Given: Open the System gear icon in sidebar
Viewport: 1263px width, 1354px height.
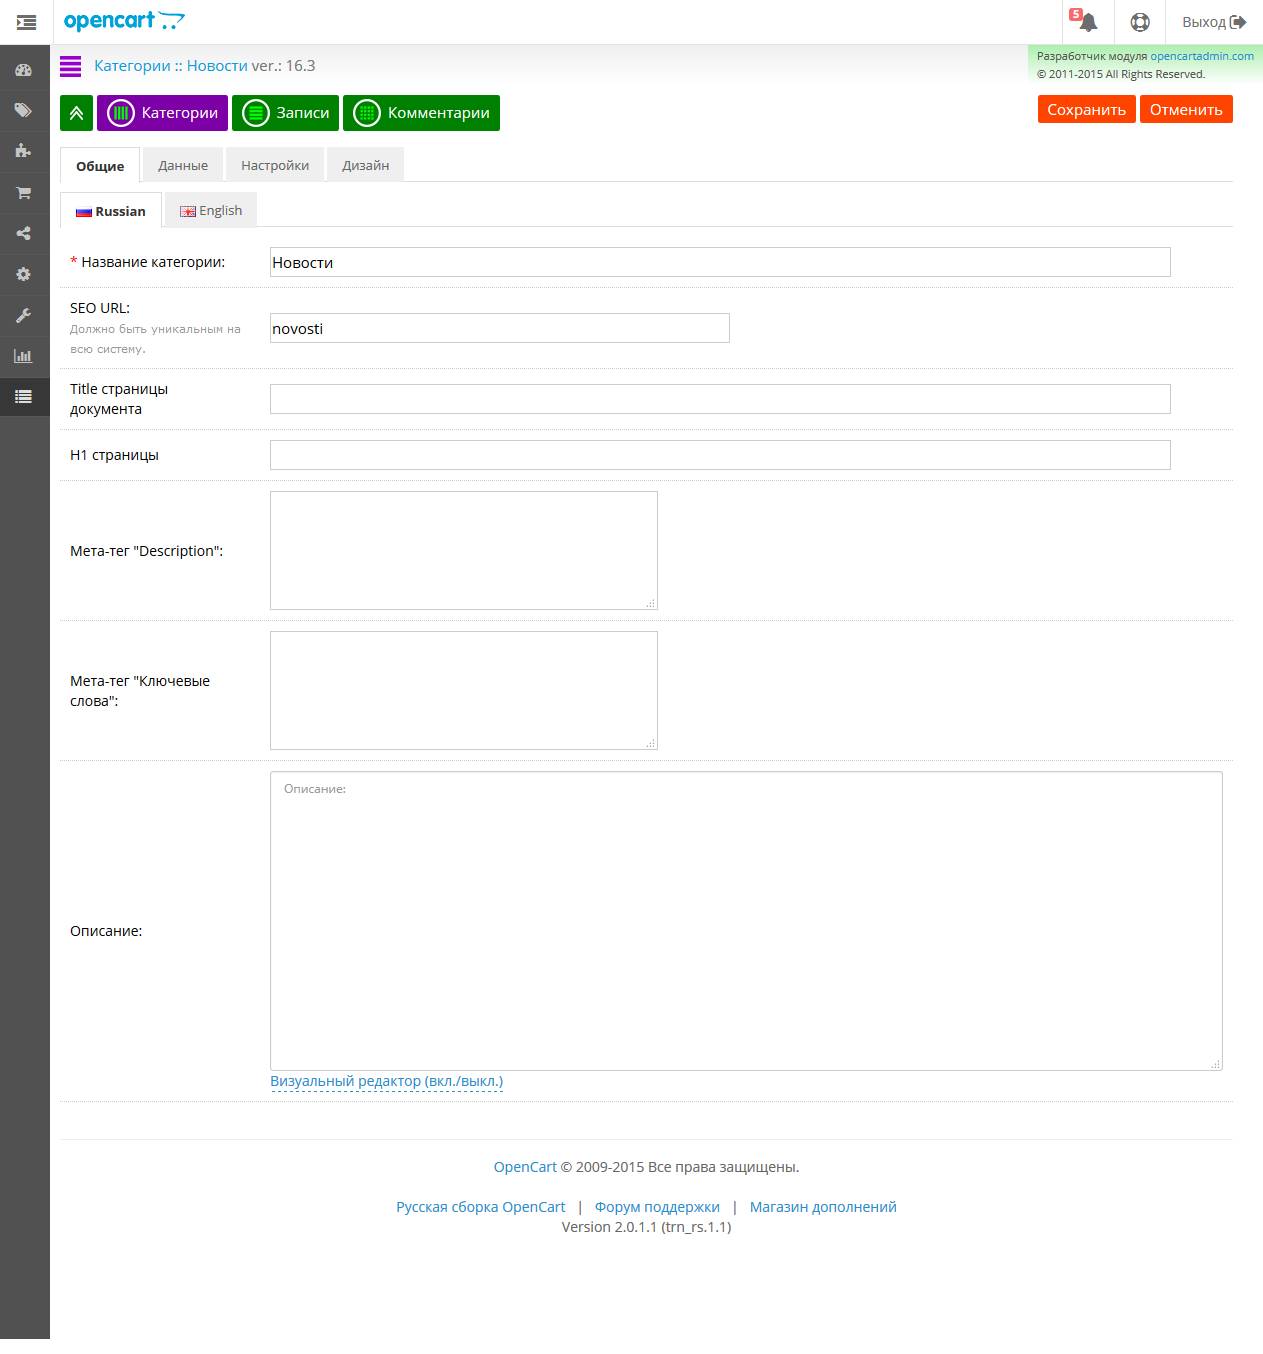Looking at the screenshot, I should click(x=24, y=274).
